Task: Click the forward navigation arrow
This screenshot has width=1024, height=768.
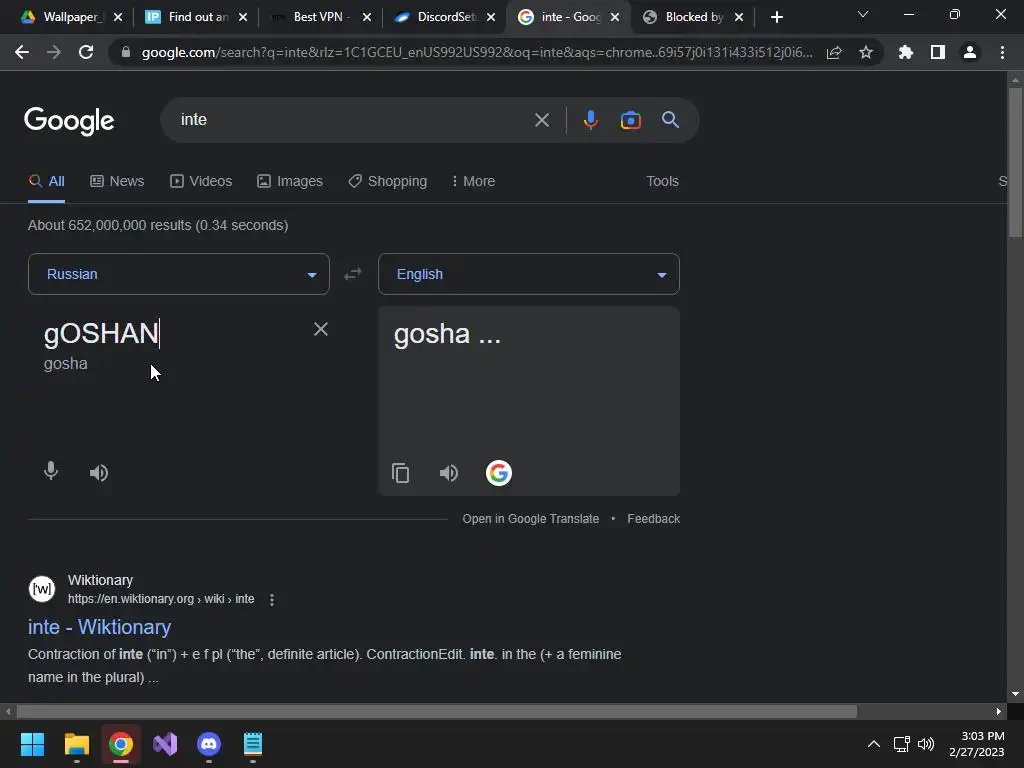Action: [54, 52]
